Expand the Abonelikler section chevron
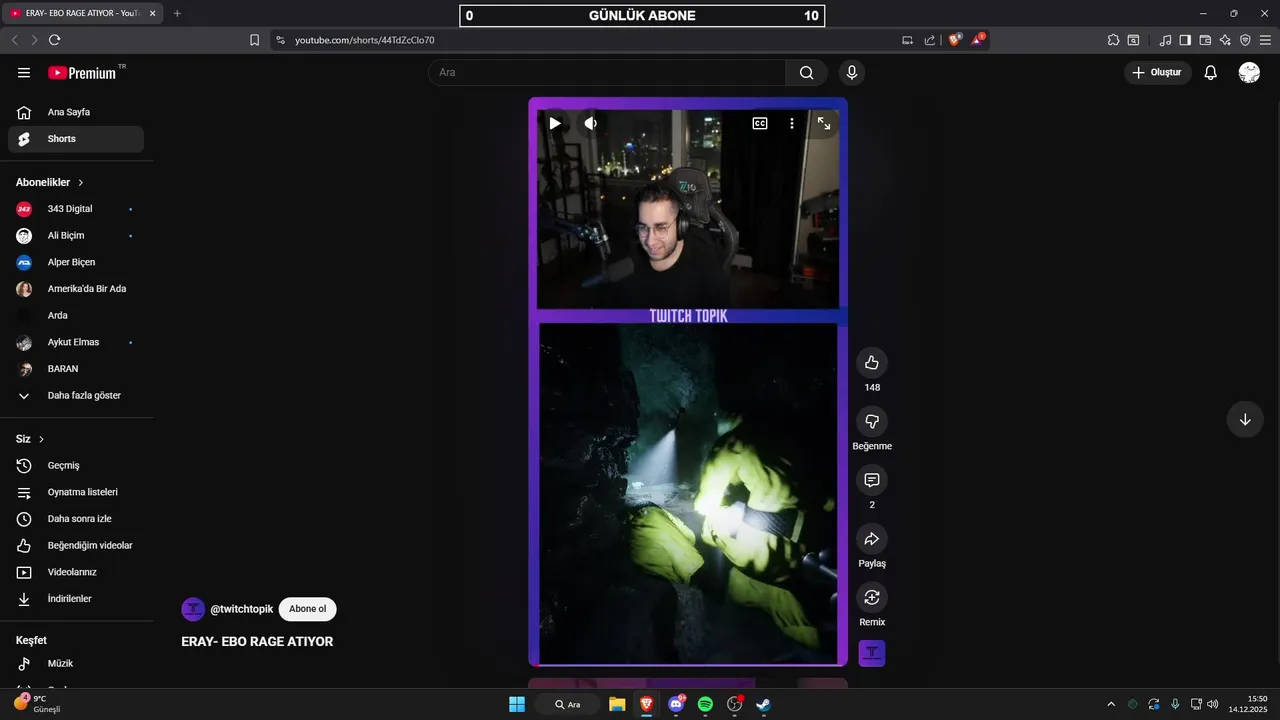 coord(81,183)
